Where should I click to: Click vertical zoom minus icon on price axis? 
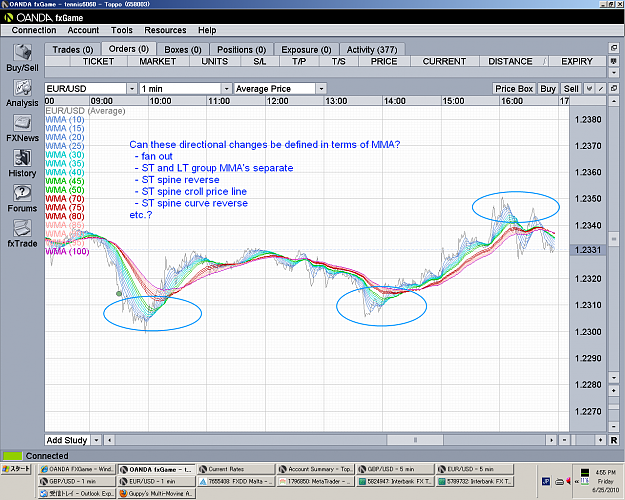pyautogui.click(x=614, y=427)
